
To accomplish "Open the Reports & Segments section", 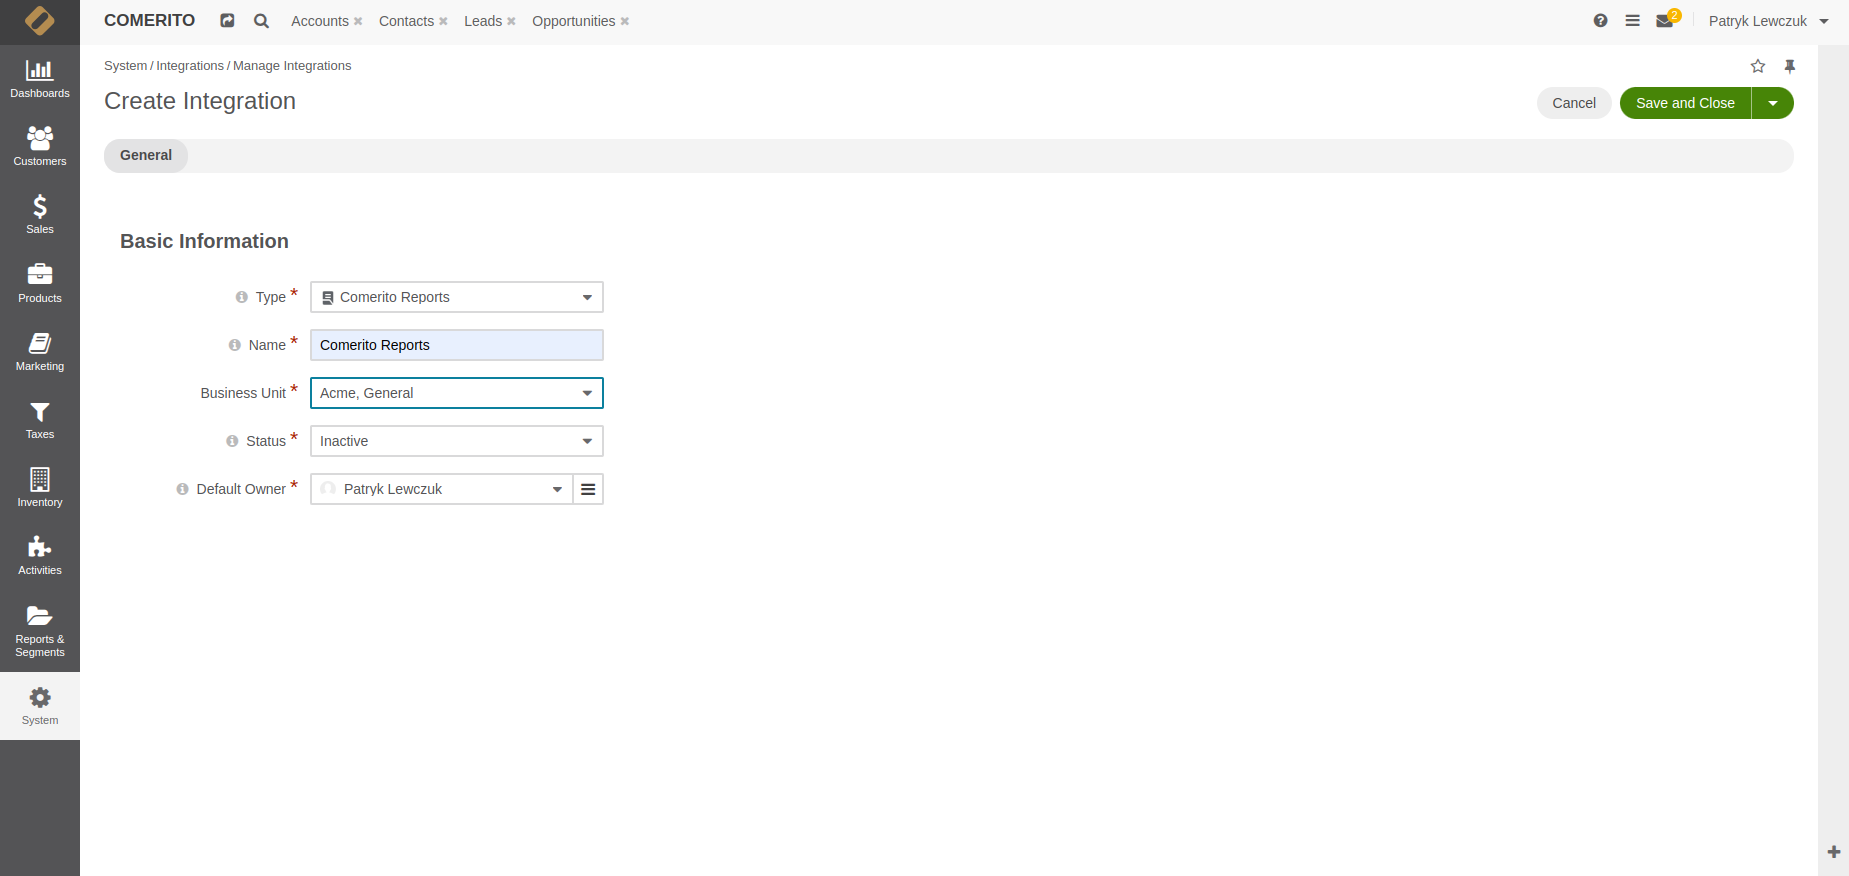I will coord(40,630).
